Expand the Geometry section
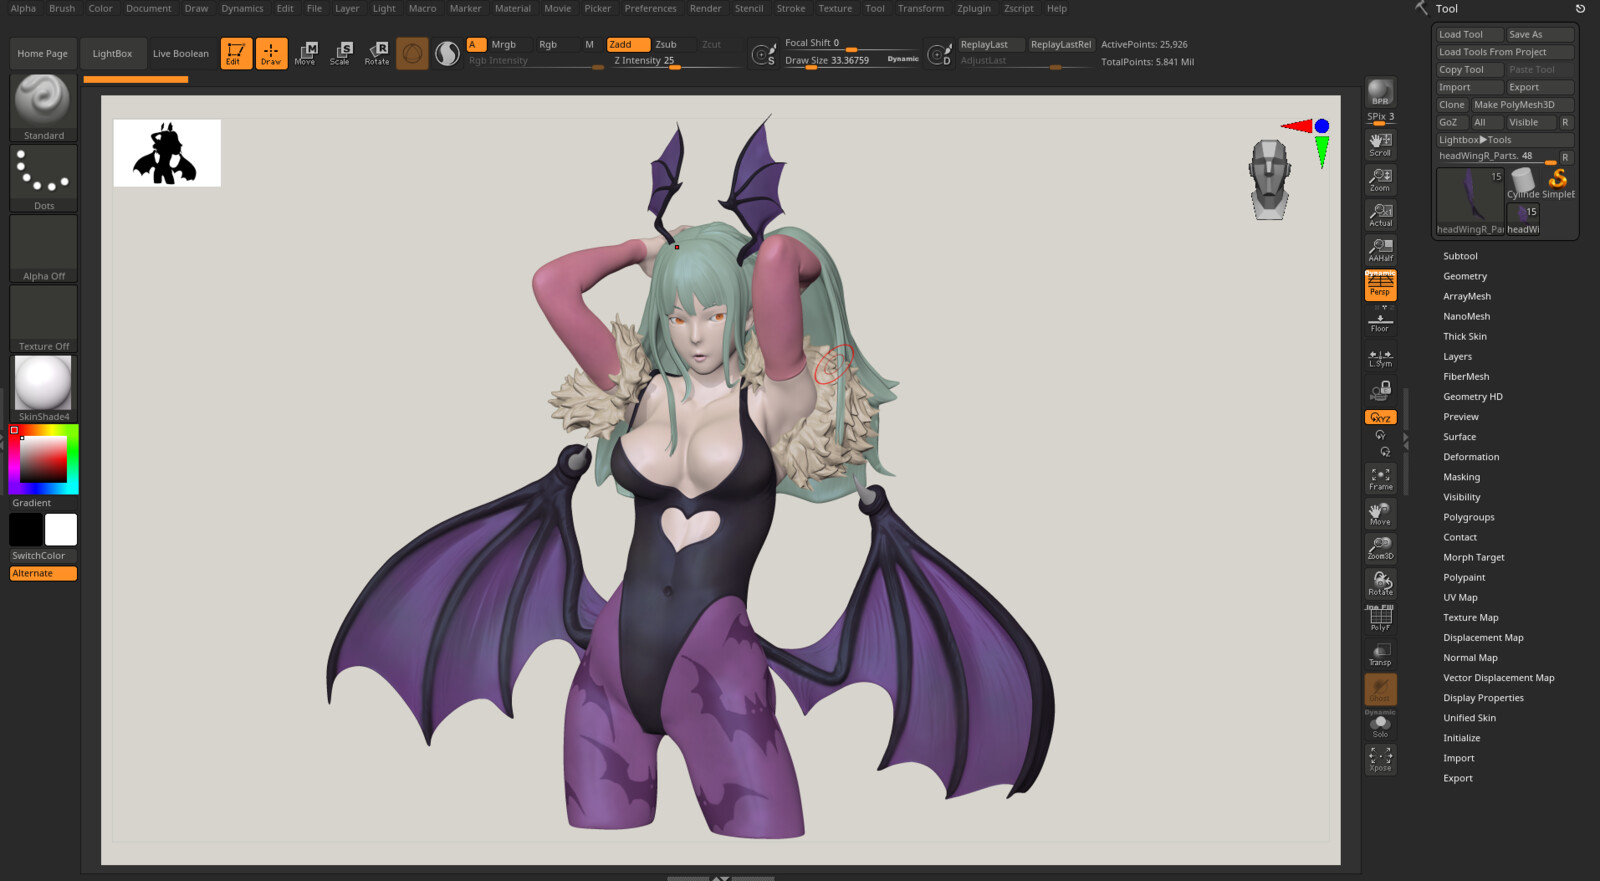The width and height of the screenshot is (1600, 881). pos(1465,276)
